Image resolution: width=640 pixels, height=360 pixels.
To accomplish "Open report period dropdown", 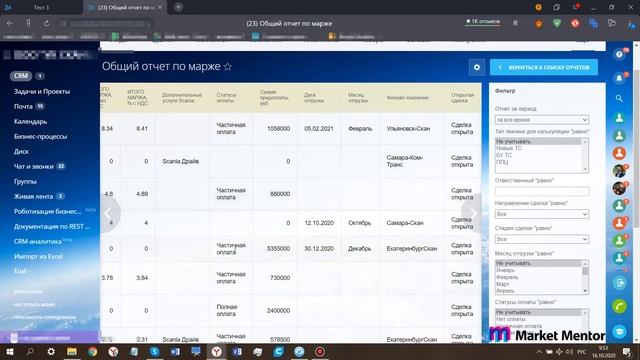I will 542,120.
